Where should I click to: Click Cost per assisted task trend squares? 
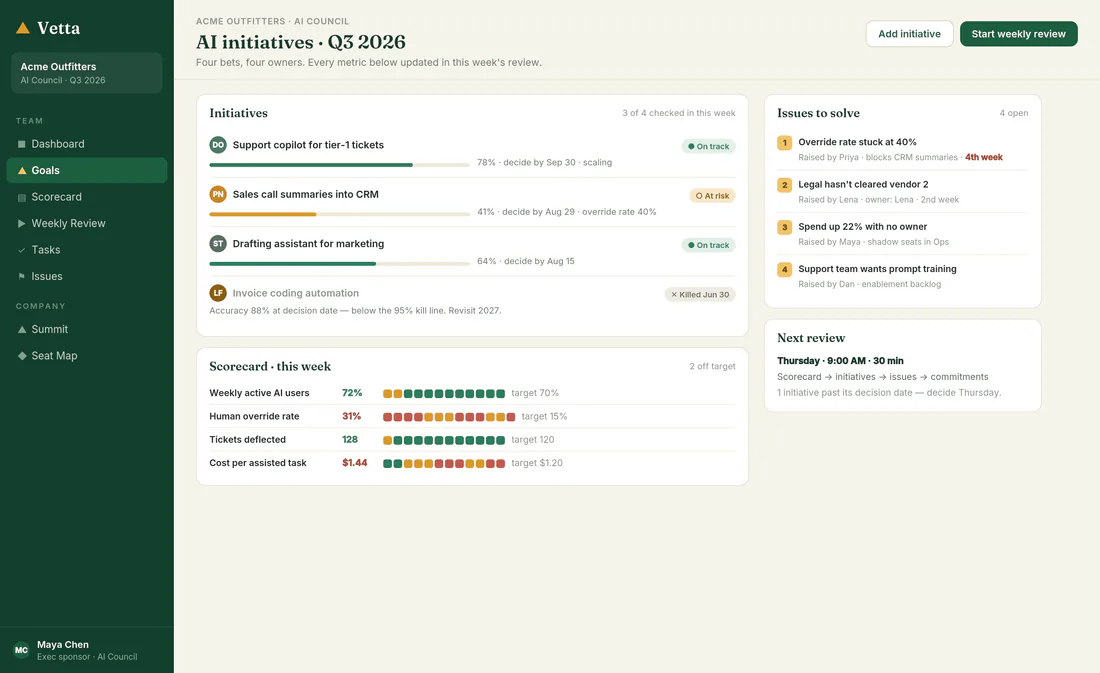[x=444, y=463]
